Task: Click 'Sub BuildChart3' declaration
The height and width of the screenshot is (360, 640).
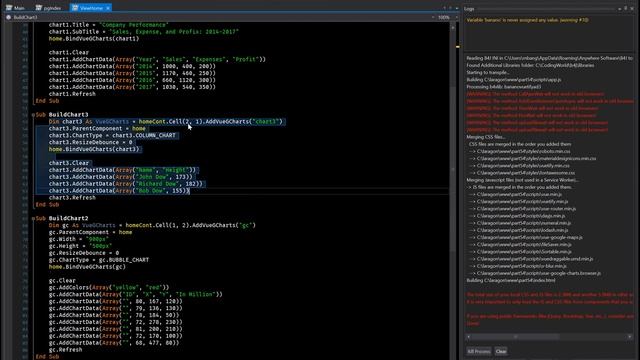Action: coord(62,115)
